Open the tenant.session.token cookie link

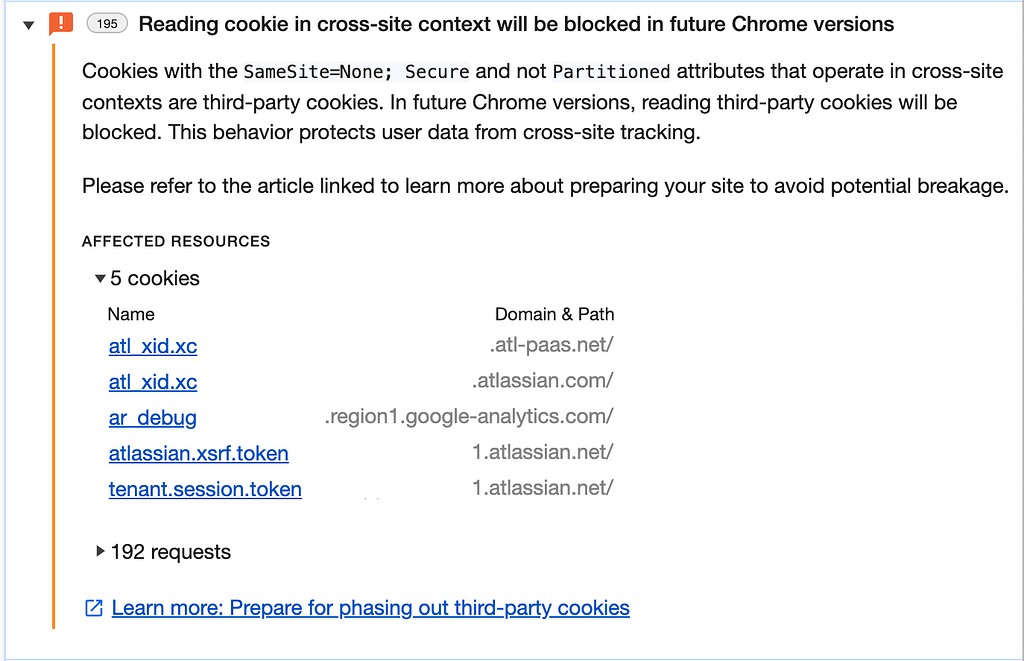point(205,489)
